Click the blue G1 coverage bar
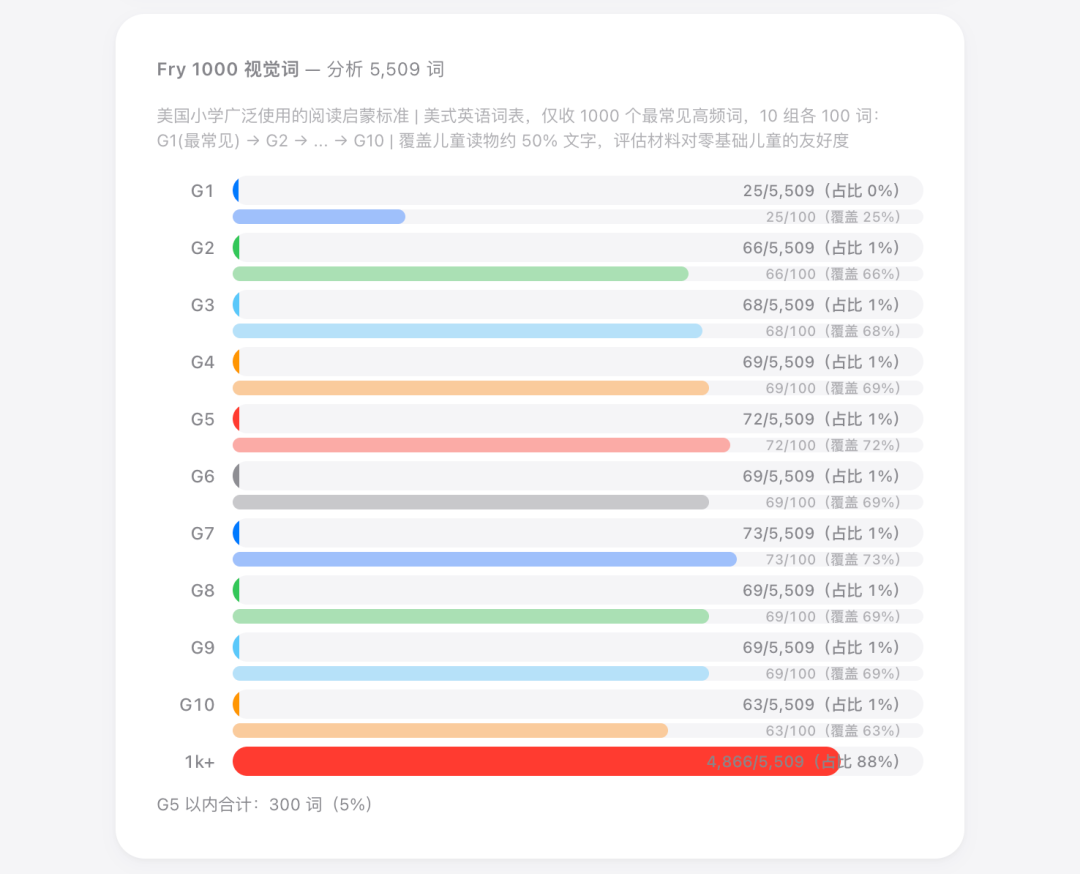 (319, 217)
